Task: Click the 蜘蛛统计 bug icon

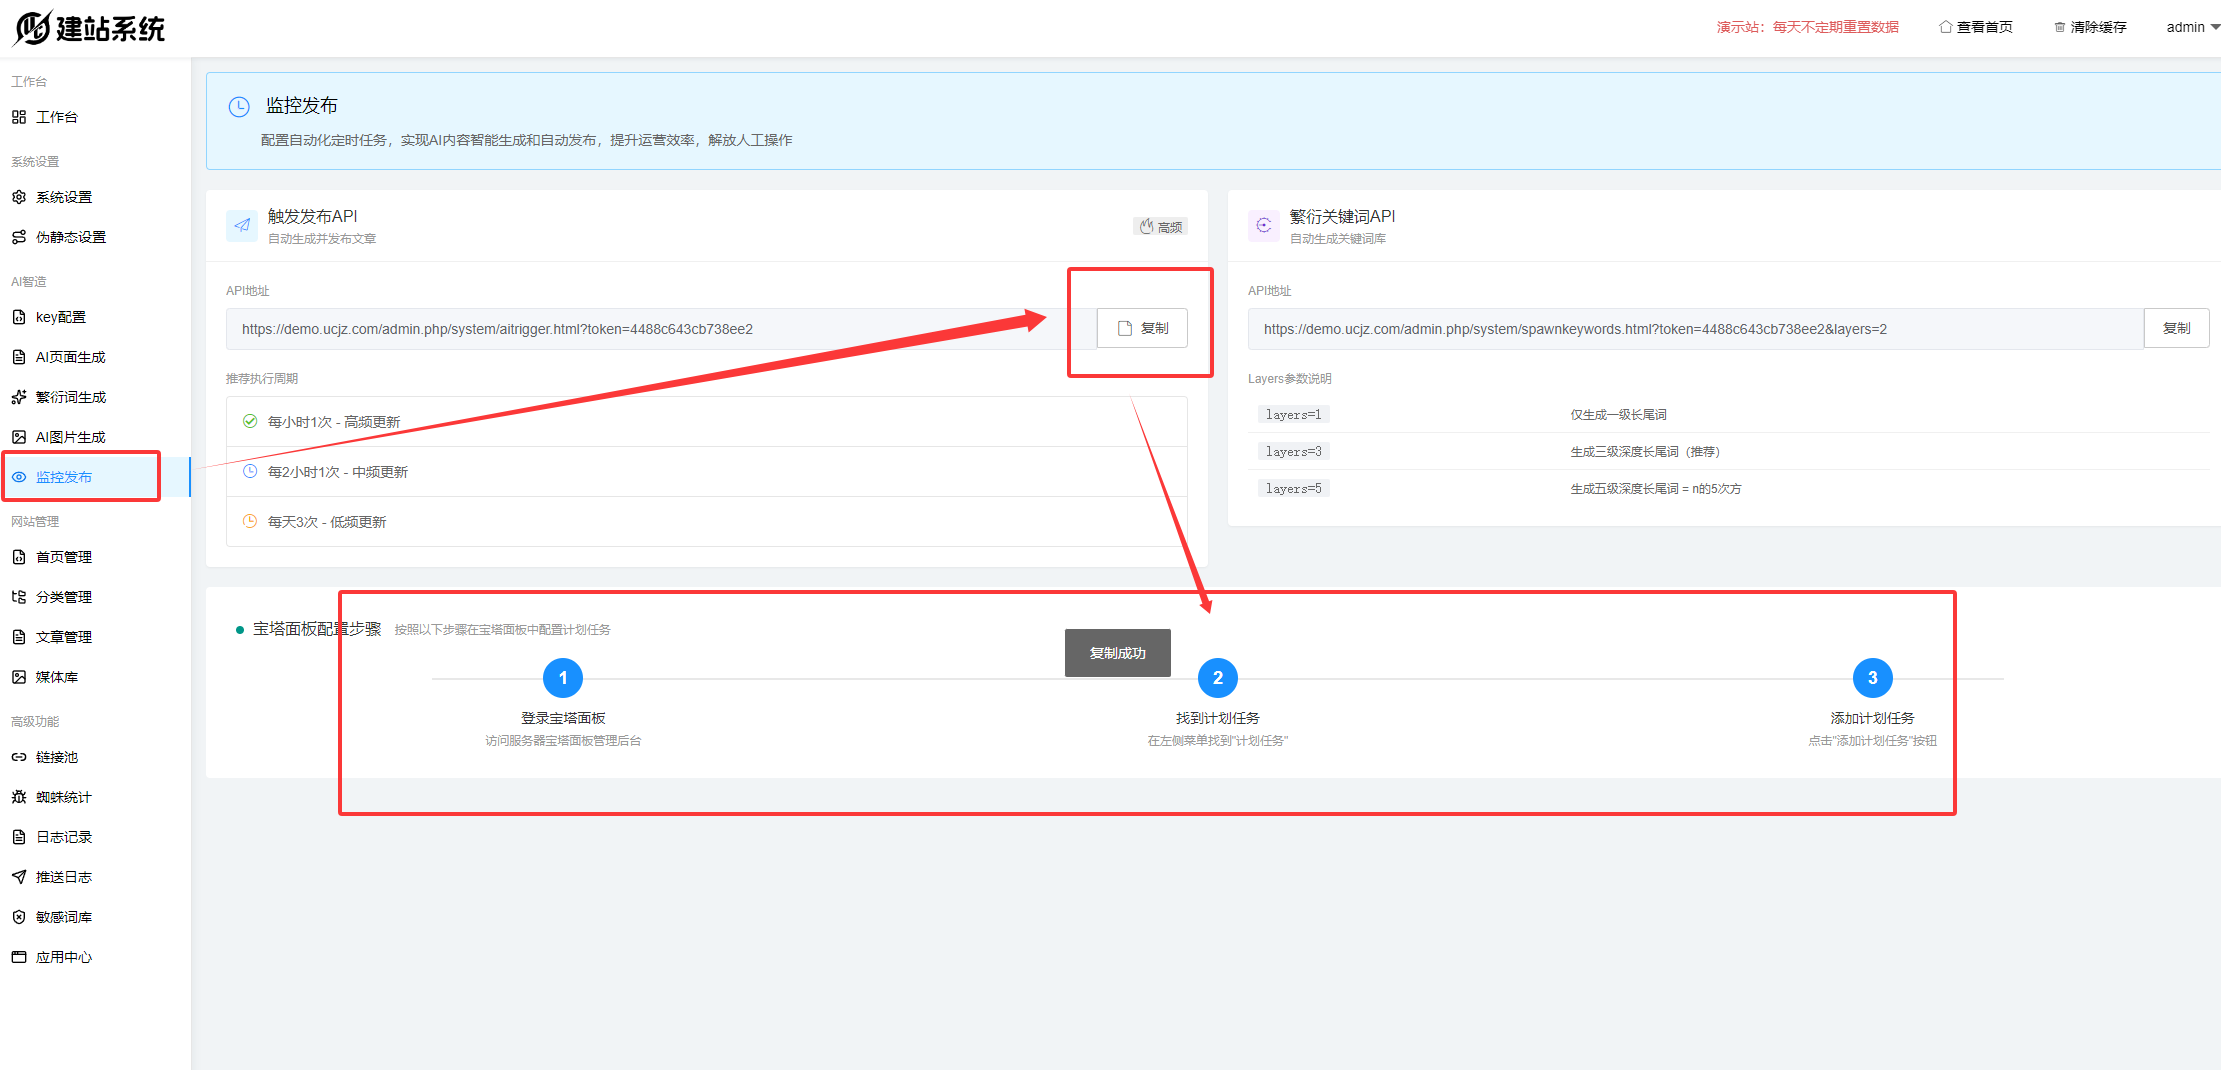Action: [x=19, y=797]
